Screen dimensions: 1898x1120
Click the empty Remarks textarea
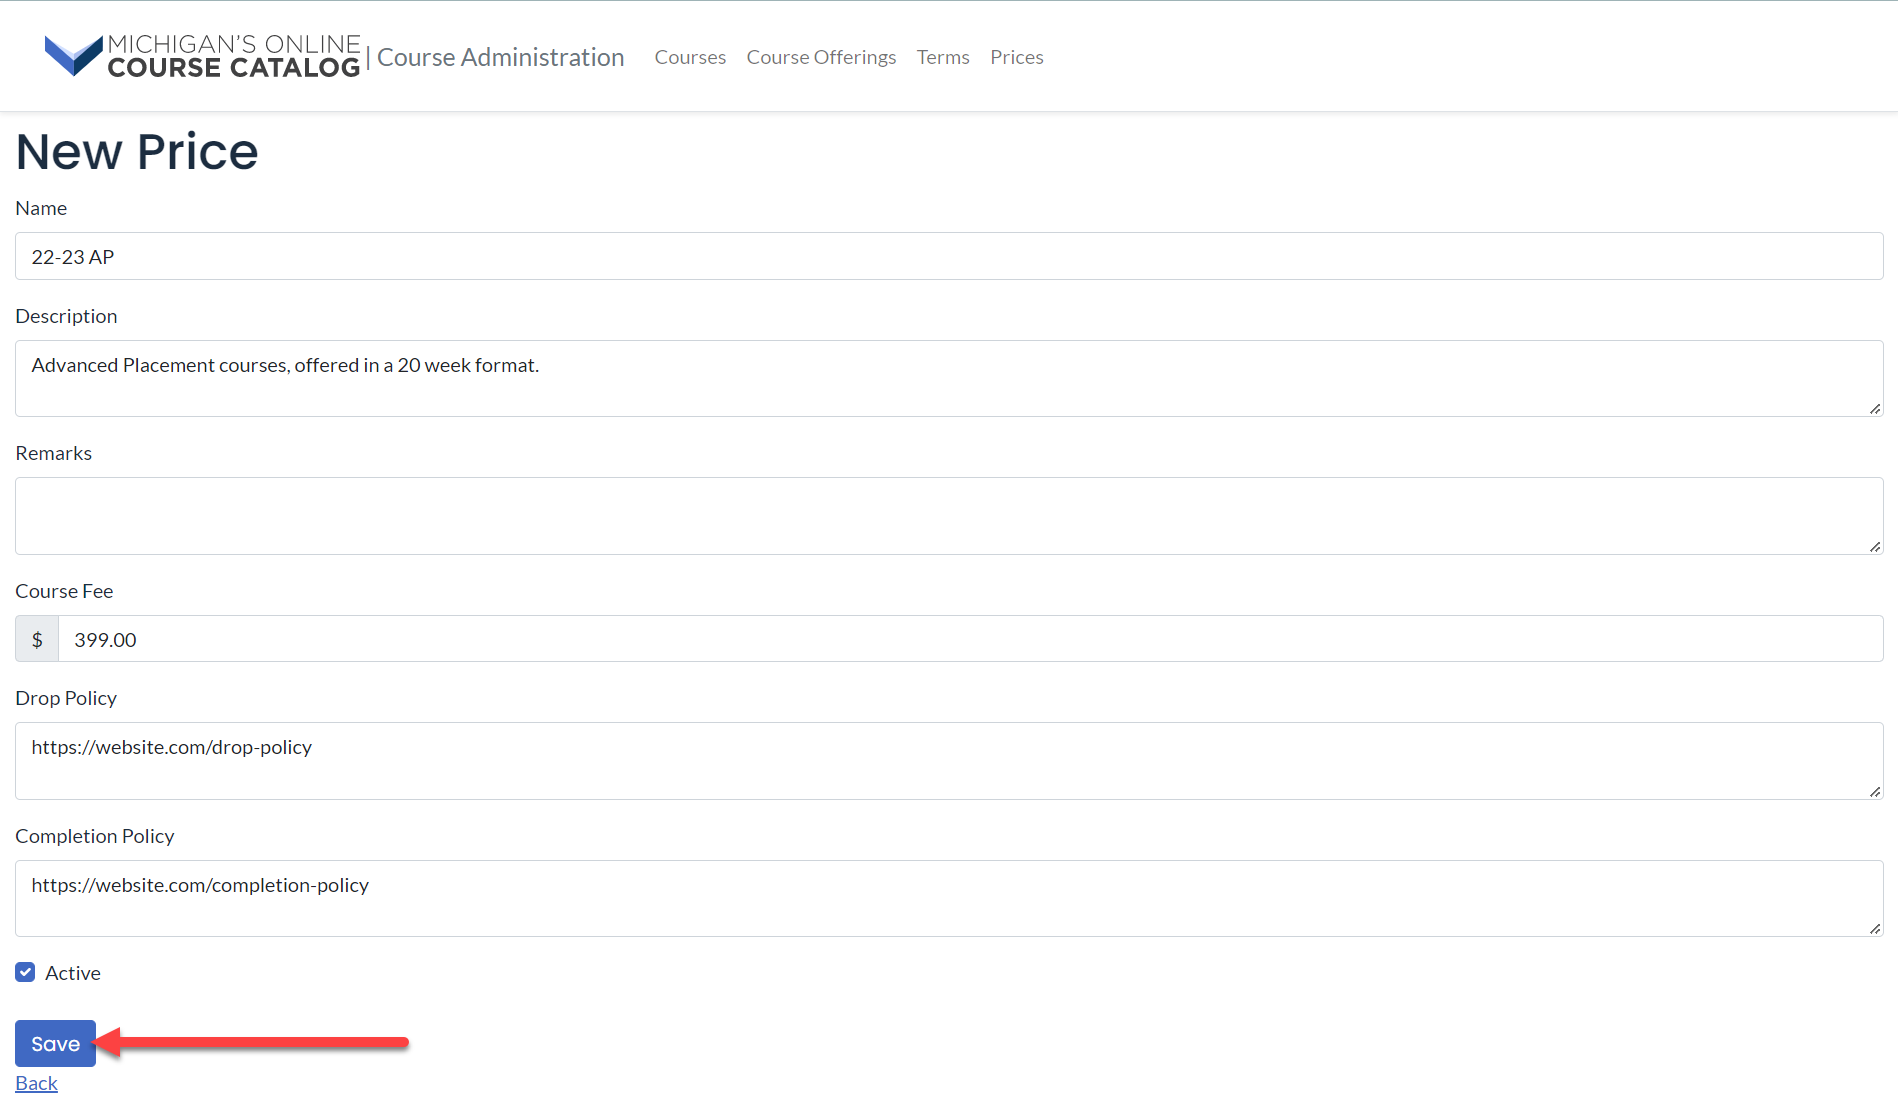[x=600, y=515]
